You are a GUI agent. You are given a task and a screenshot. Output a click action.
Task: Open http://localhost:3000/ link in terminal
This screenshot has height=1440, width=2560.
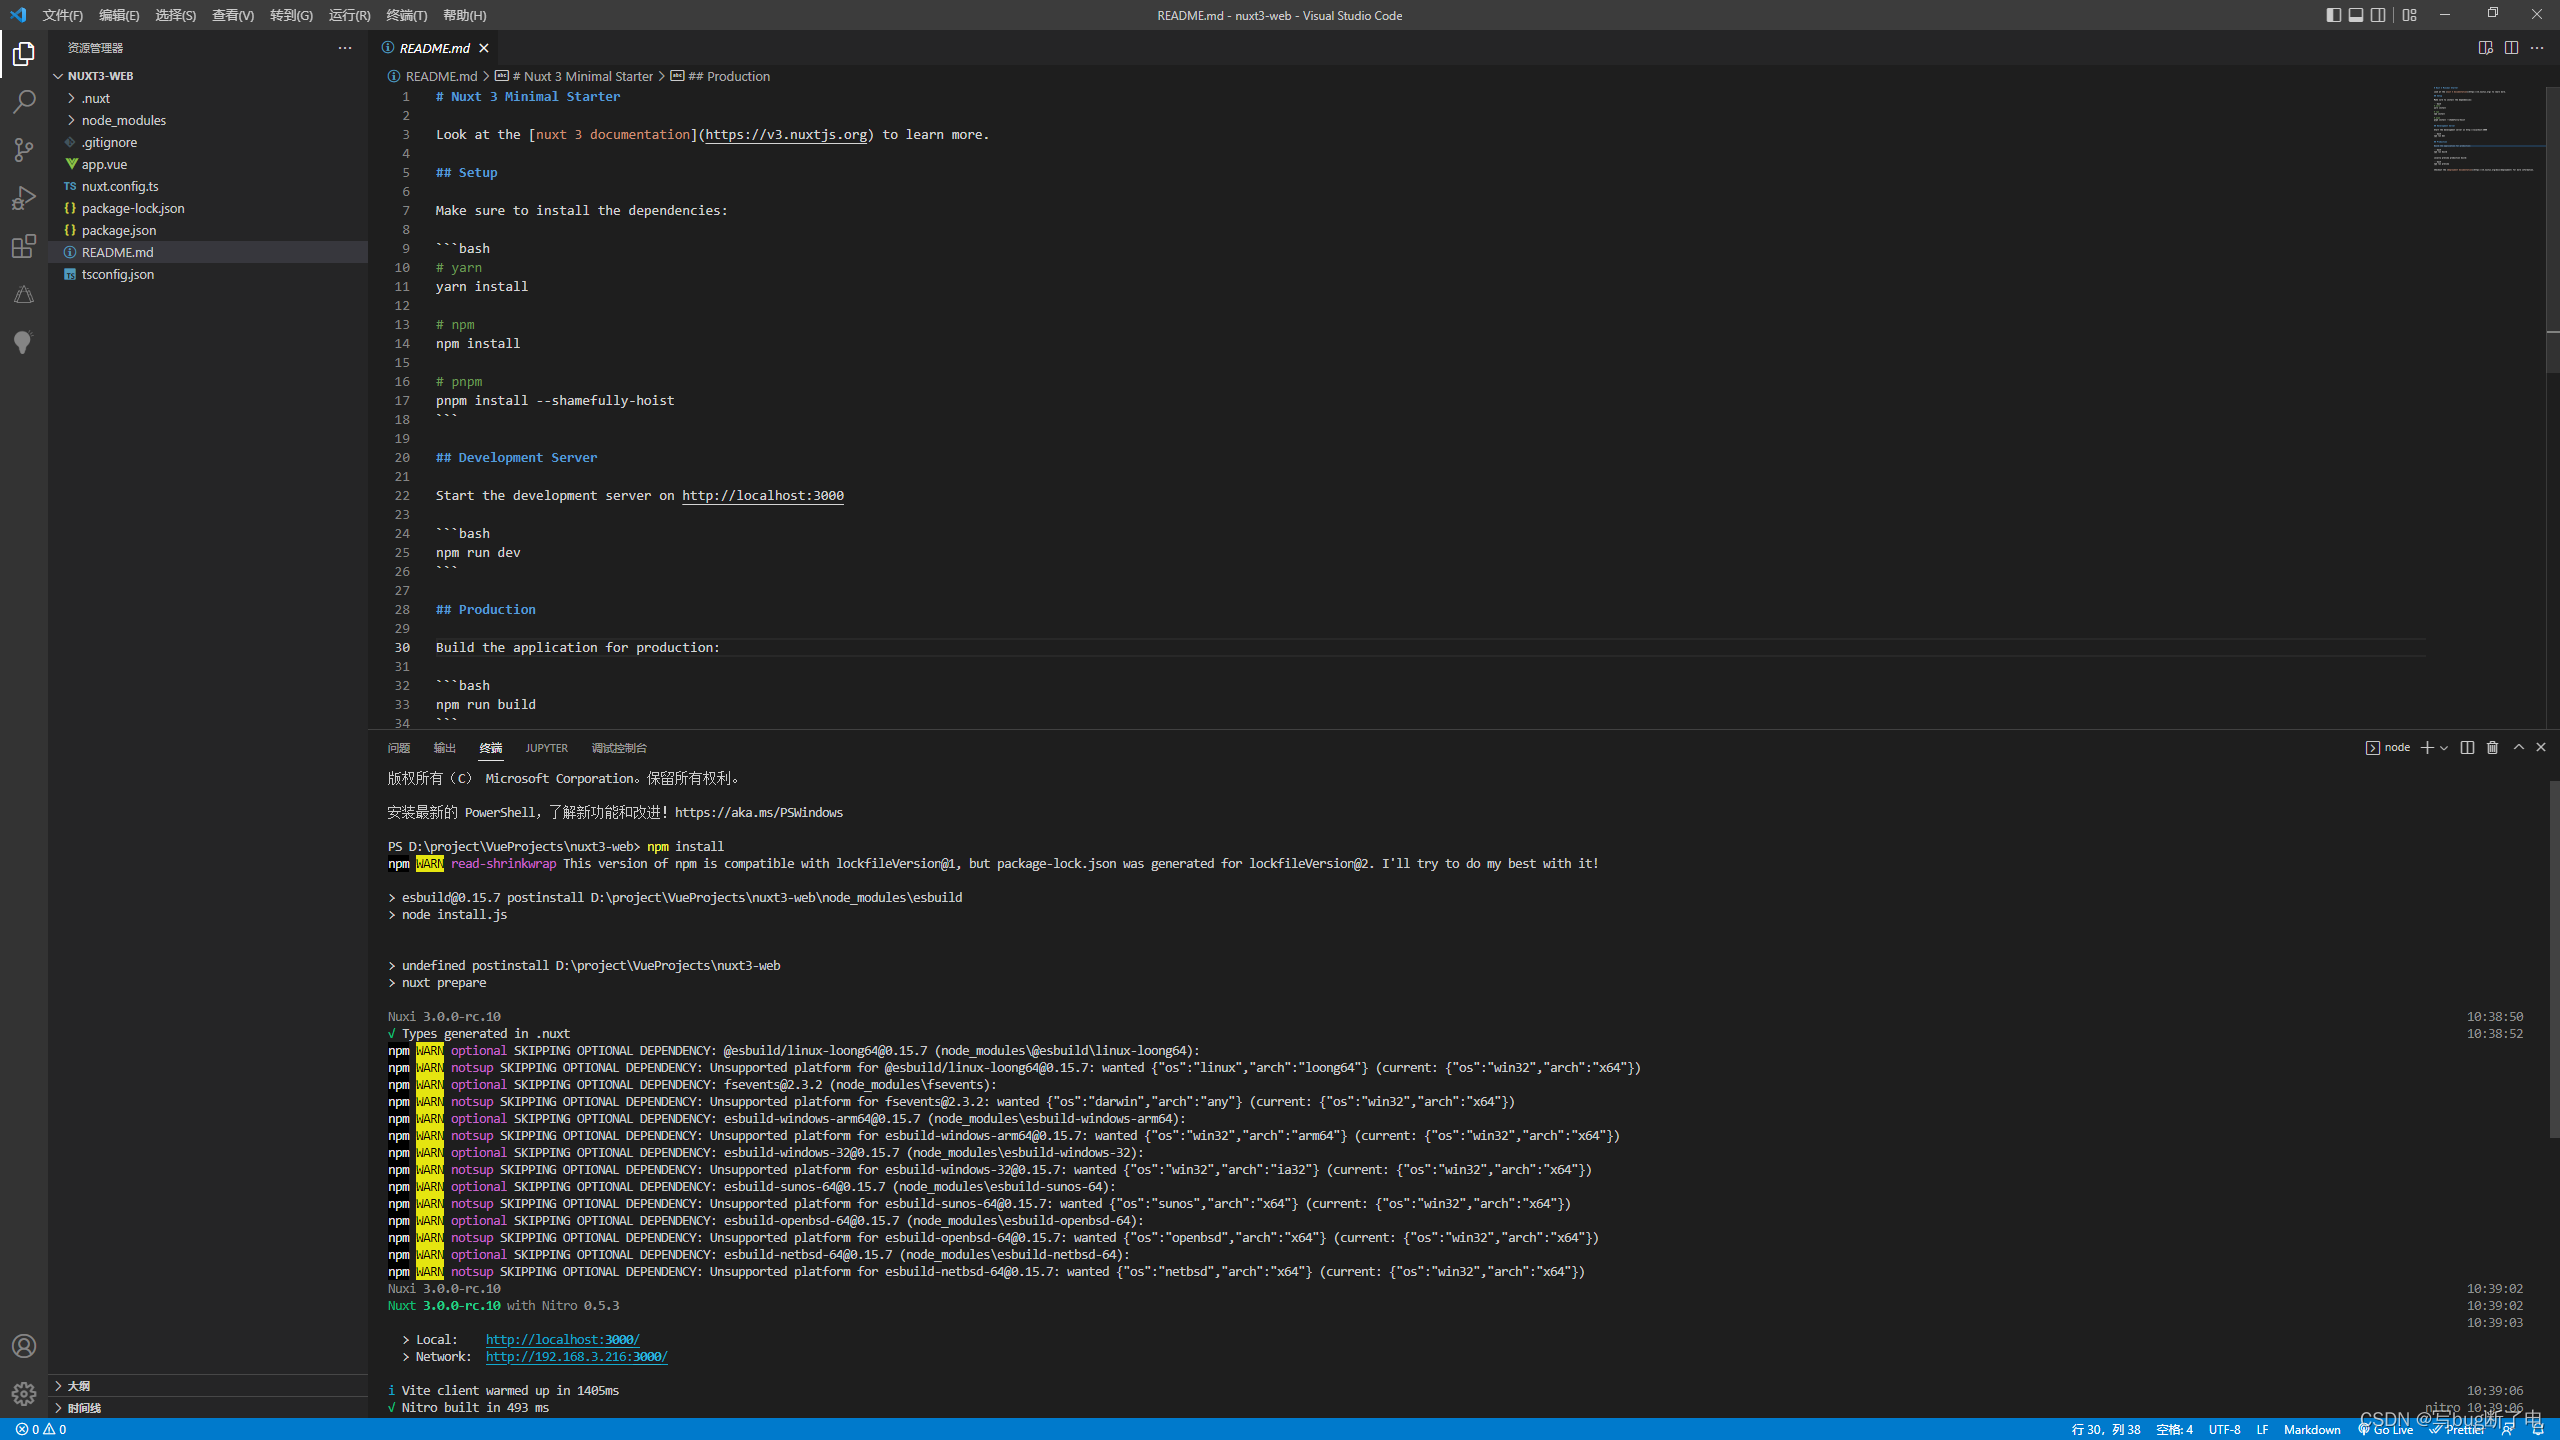tap(562, 1340)
